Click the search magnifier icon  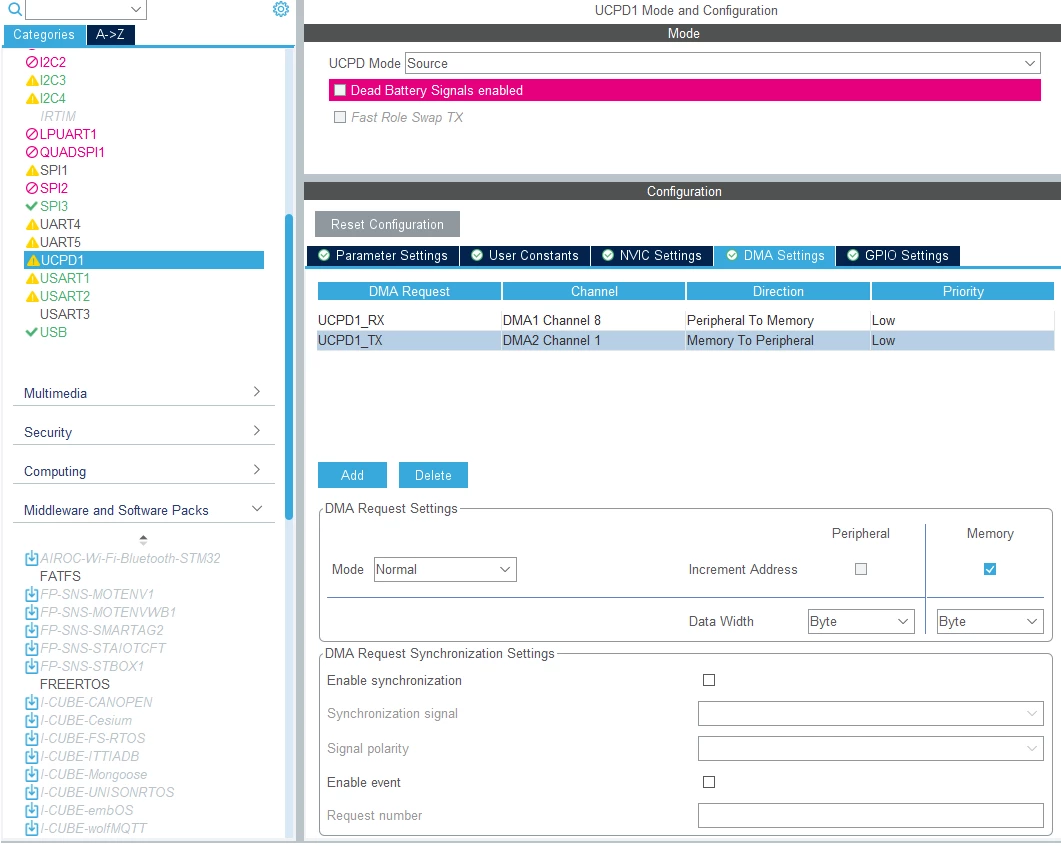pyautogui.click(x=14, y=9)
